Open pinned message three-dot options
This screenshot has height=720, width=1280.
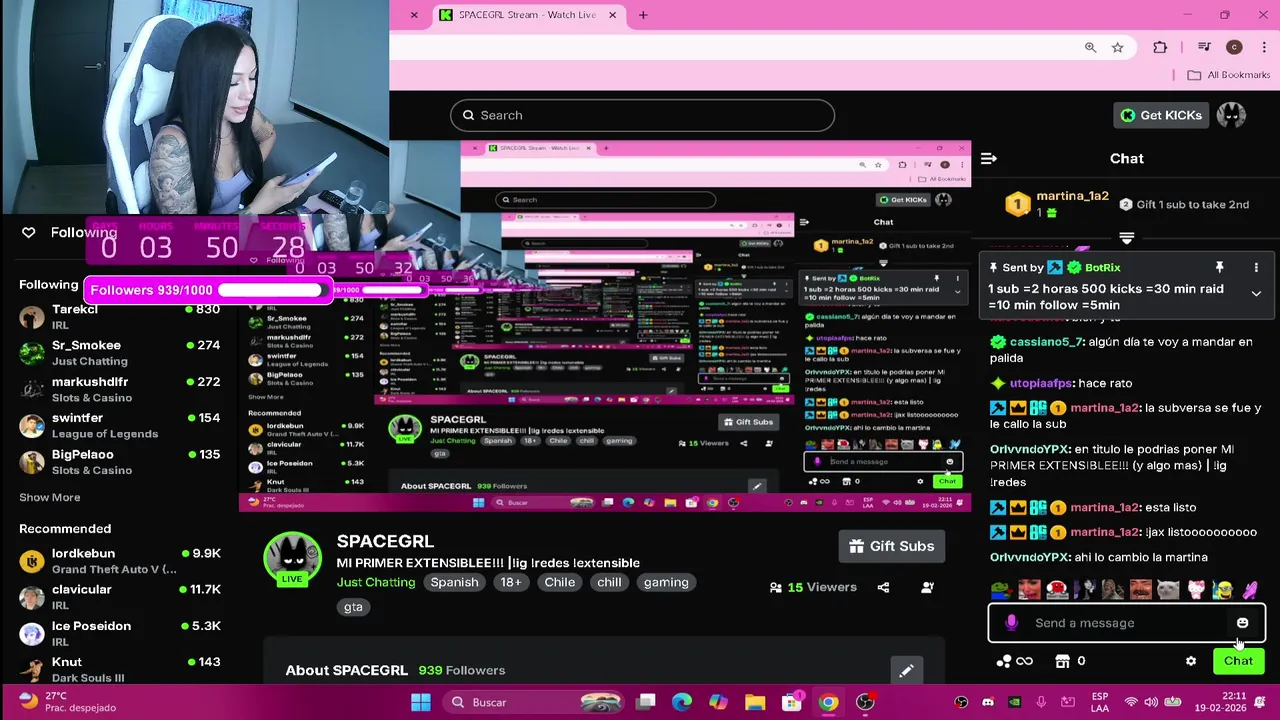(x=1256, y=268)
